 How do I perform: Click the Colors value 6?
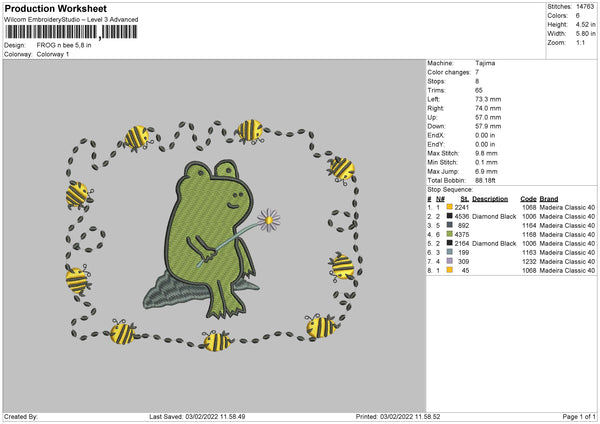578,16
